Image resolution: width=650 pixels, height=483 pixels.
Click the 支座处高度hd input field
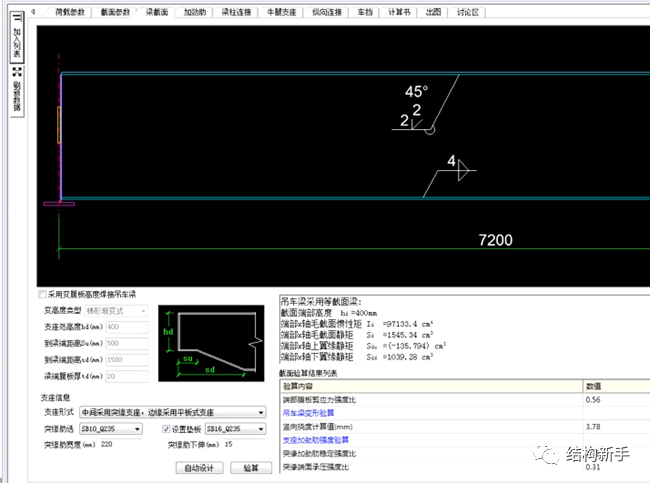click(127, 327)
